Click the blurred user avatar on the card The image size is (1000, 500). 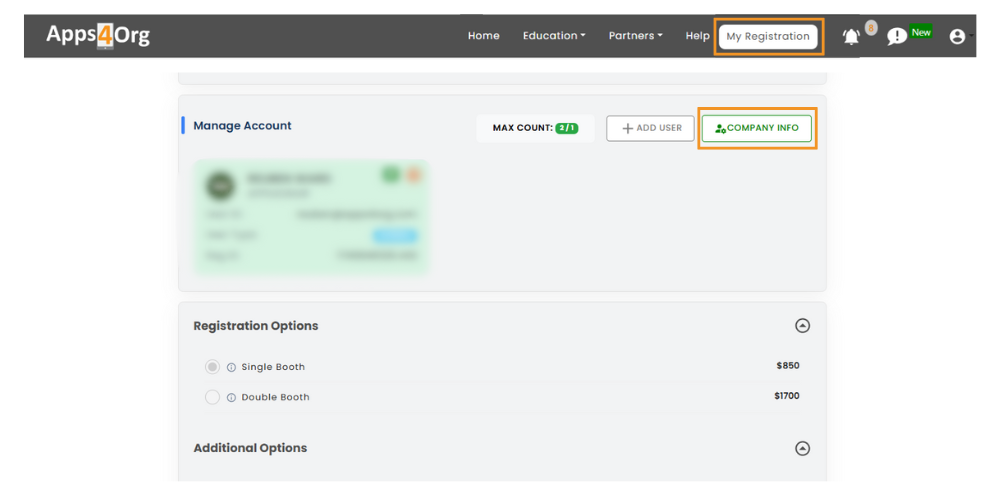pos(220,185)
